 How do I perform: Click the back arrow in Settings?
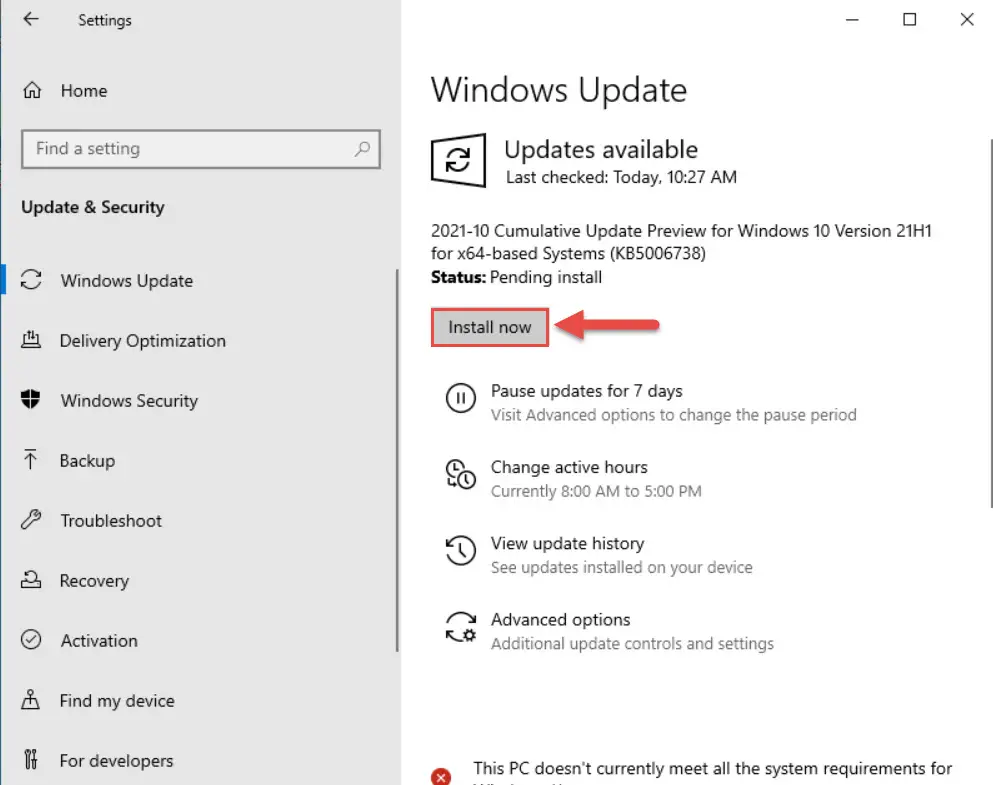[30, 19]
